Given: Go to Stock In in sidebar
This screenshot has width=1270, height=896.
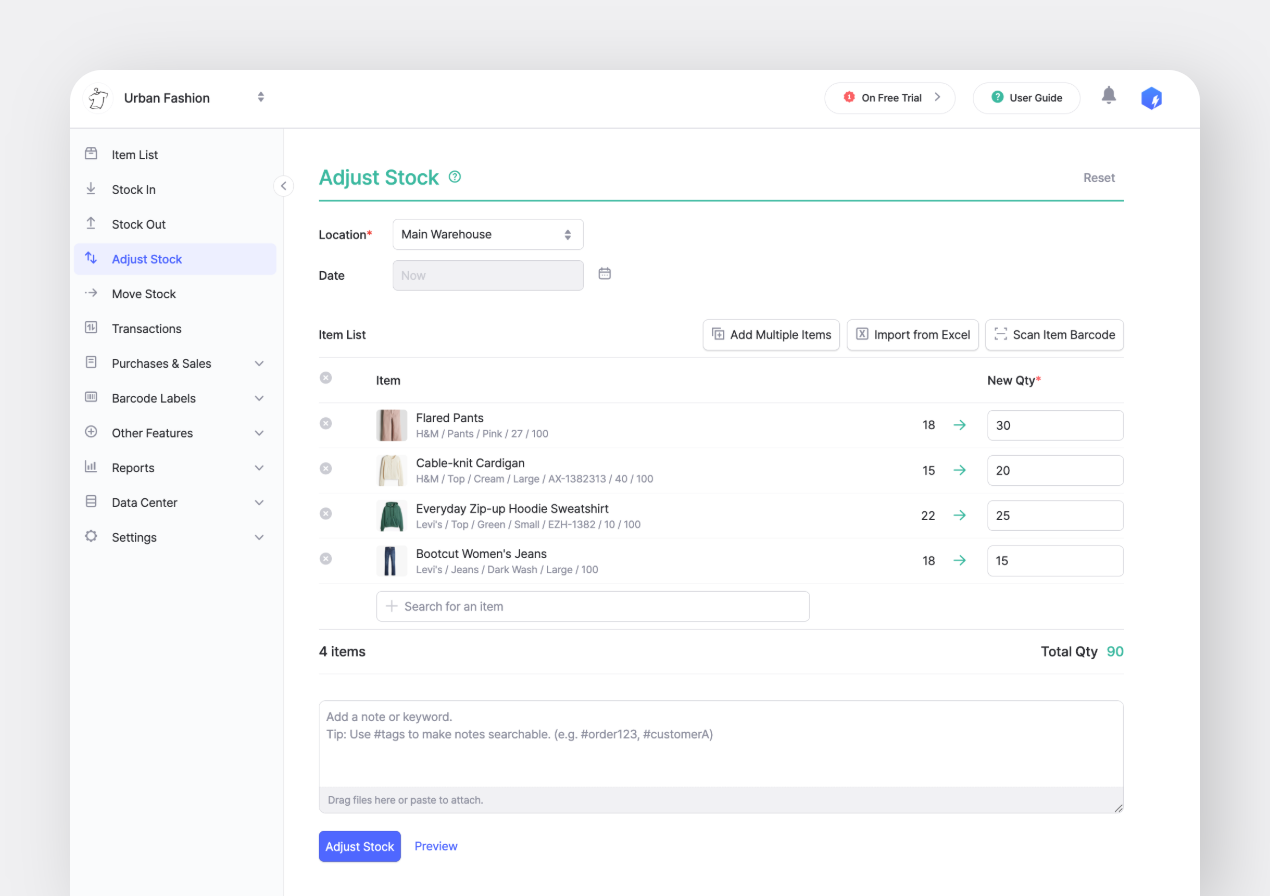Looking at the screenshot, I should tap(134, 190).
